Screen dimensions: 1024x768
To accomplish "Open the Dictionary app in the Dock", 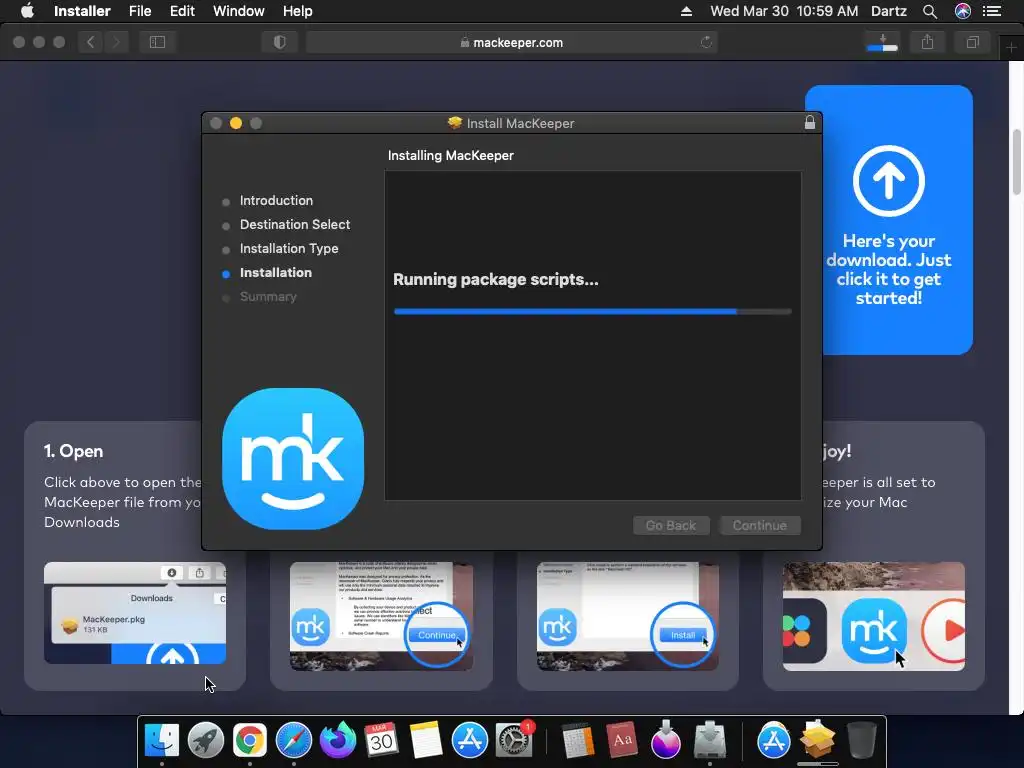I will (622, 741).
